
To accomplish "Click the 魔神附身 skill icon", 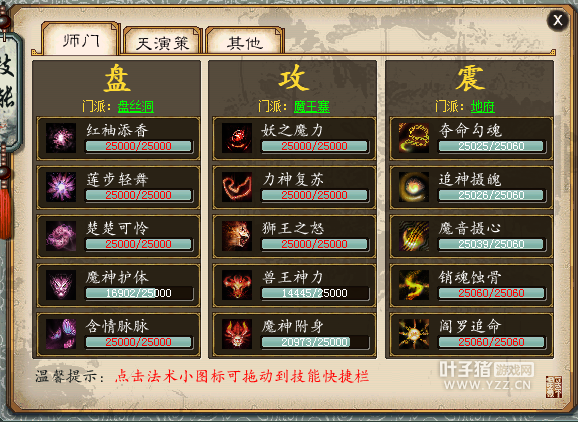I will point(237,334).
